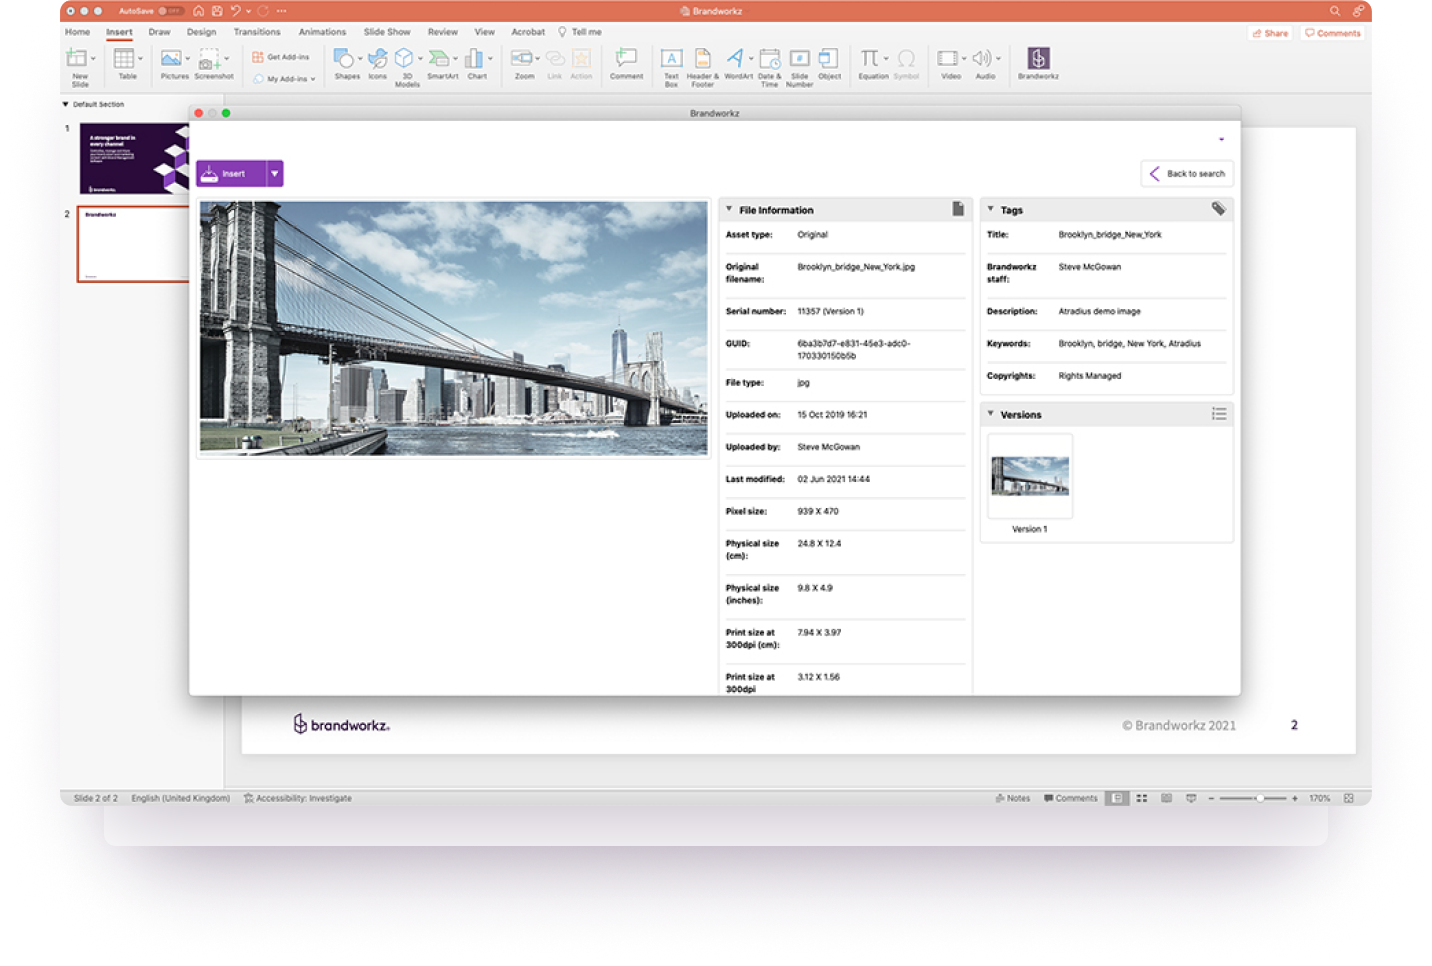Insert a Video
This screenshot has height=966, width=1432.
pos(949,64)
